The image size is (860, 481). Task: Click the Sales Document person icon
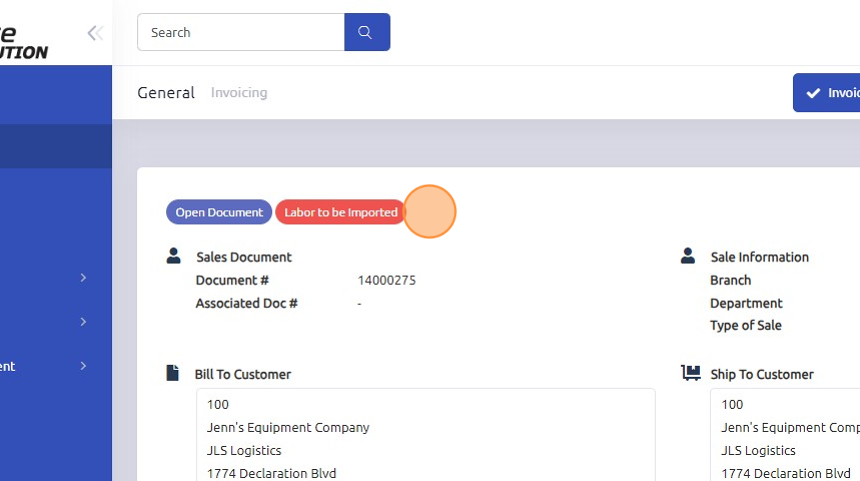(174, 256)
